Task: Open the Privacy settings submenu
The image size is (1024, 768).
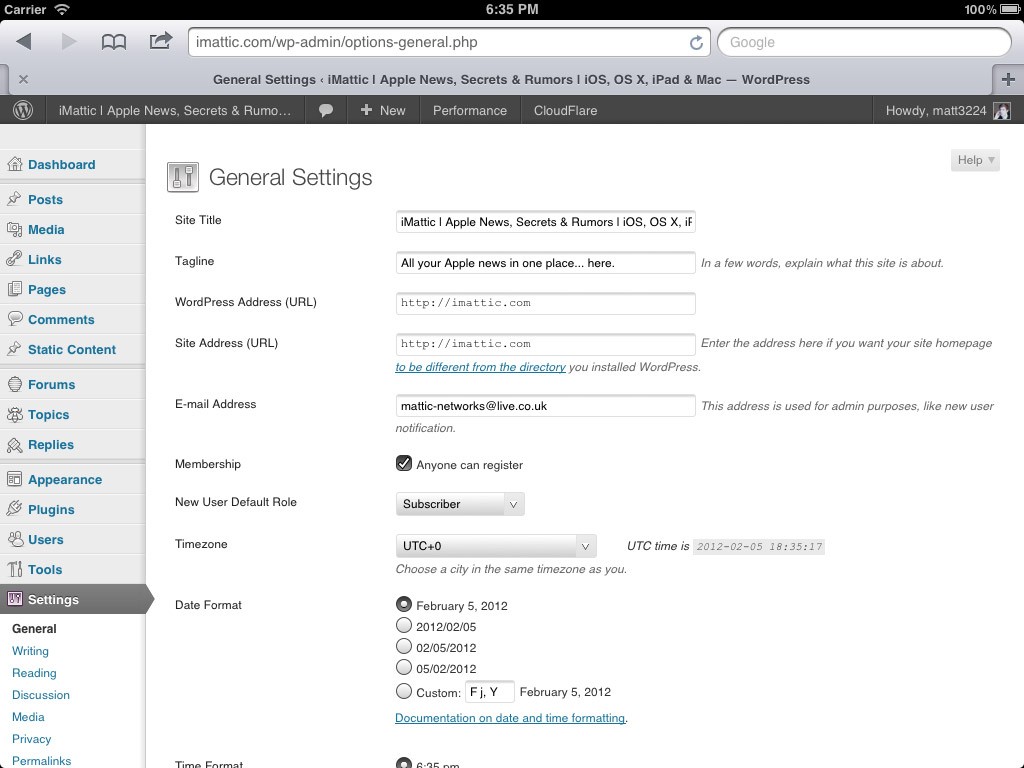Action: click(31, 739)
